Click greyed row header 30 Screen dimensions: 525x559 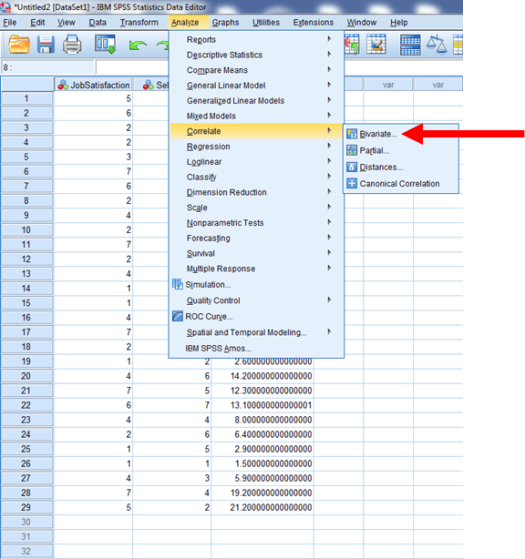[27, 522]
